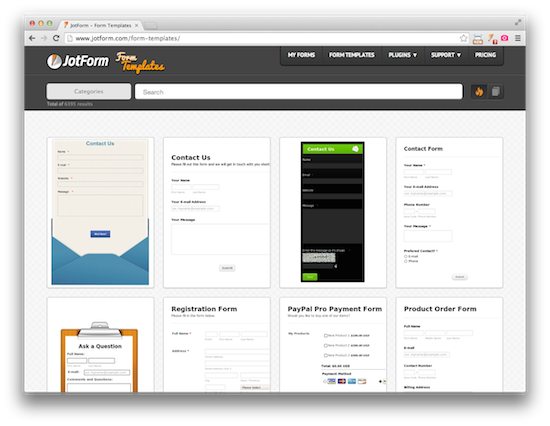The width and height of the screenshot is (550, 426).
Task: Open the Pricing page
Action: (485, 55)
